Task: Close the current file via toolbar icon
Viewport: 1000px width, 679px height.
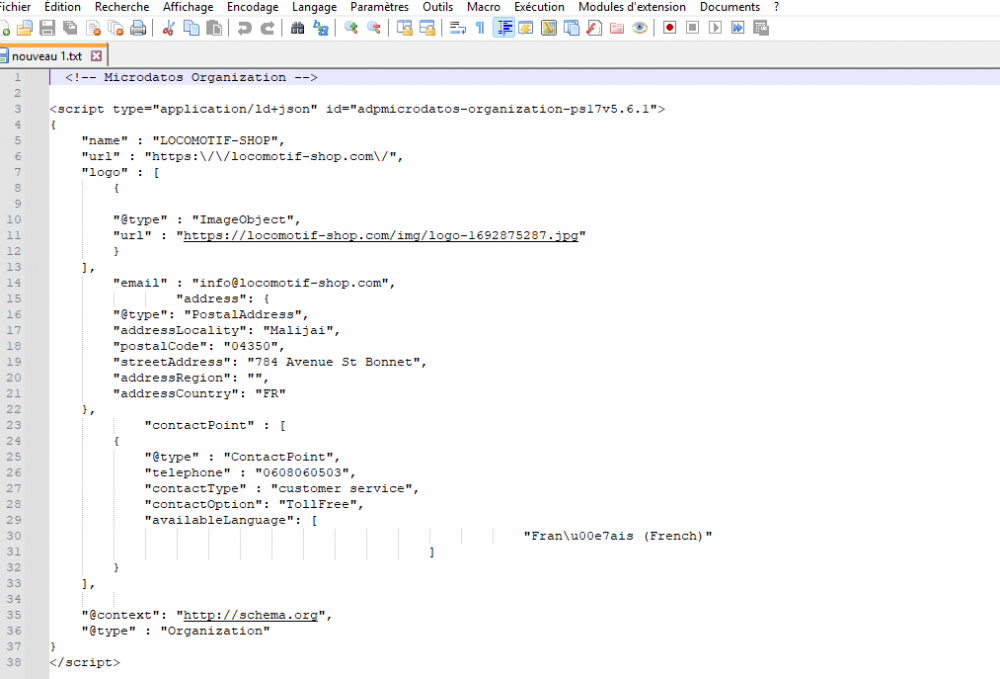Action: (93, 28)
